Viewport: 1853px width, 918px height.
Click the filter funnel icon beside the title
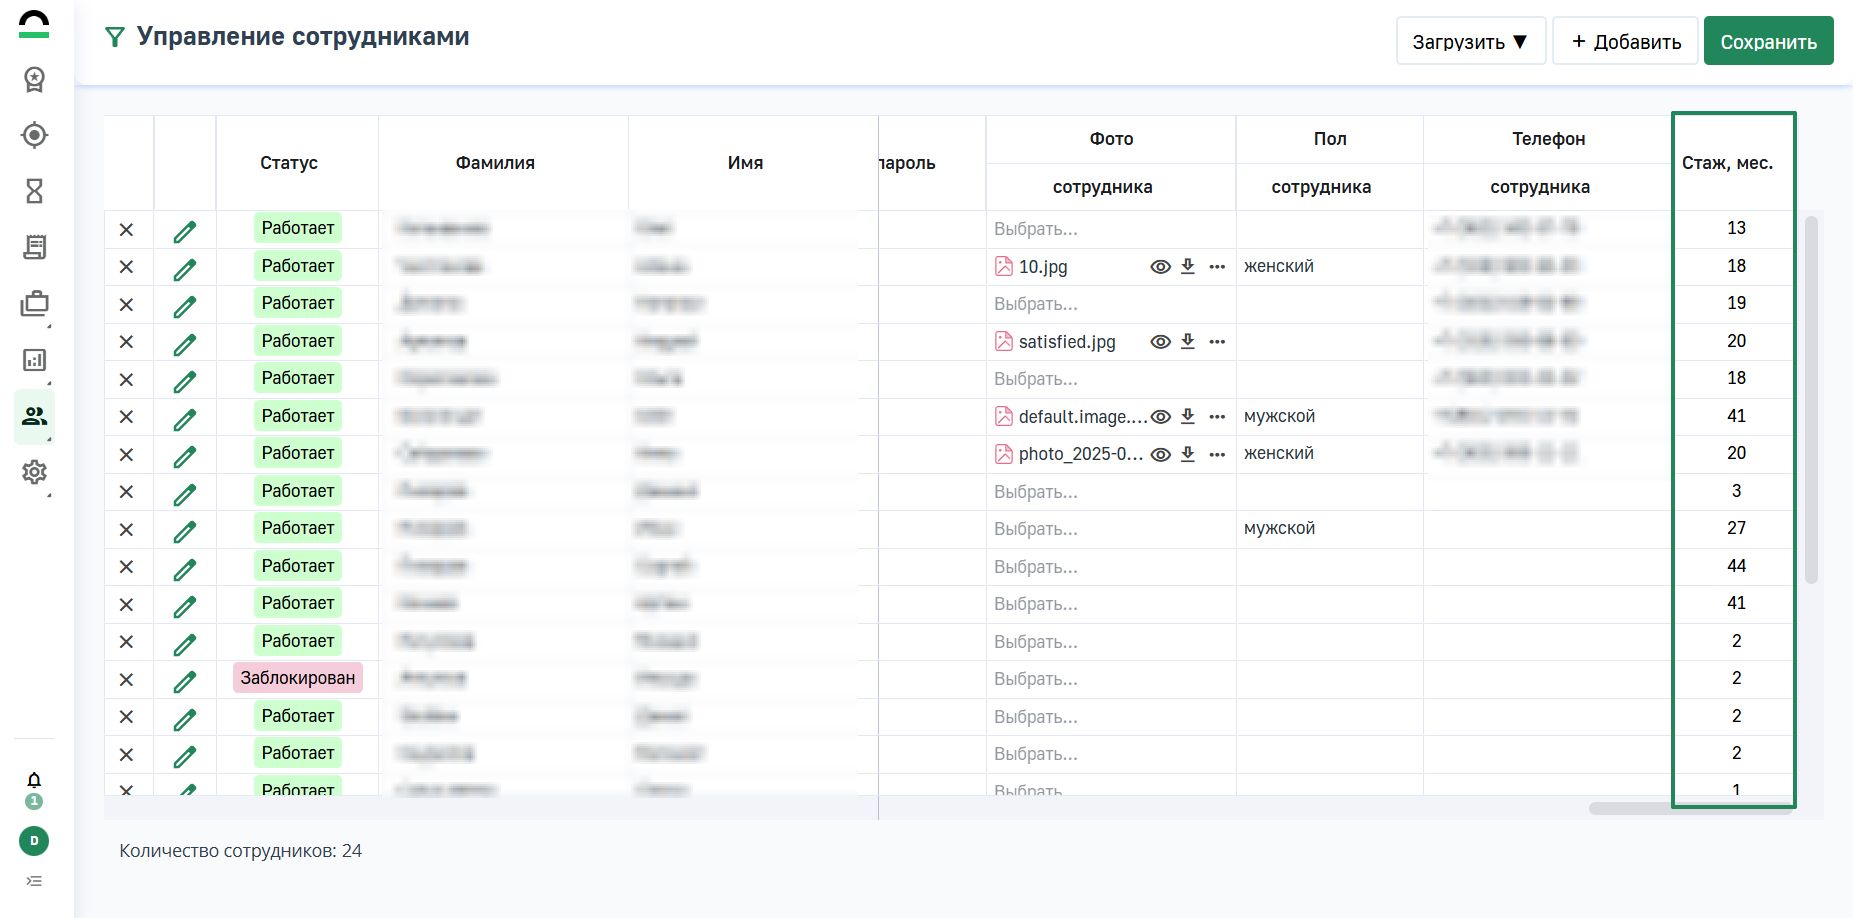click(x=115, y=38)
